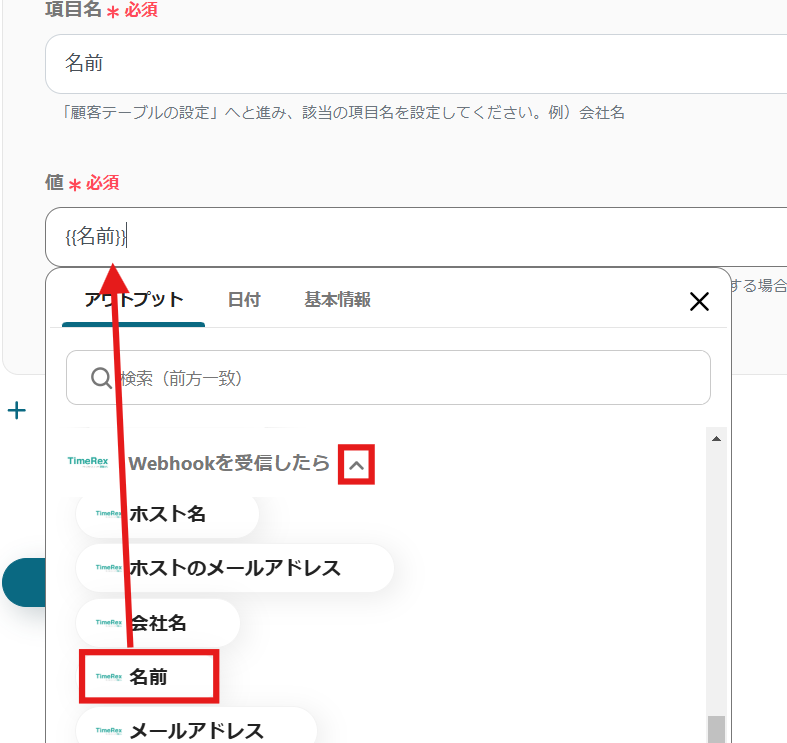Image resolution: width=787 pixels, height=743 pixels.
Task: Select the ホストのメールアドレス output item
Action: tap(234, 568)
